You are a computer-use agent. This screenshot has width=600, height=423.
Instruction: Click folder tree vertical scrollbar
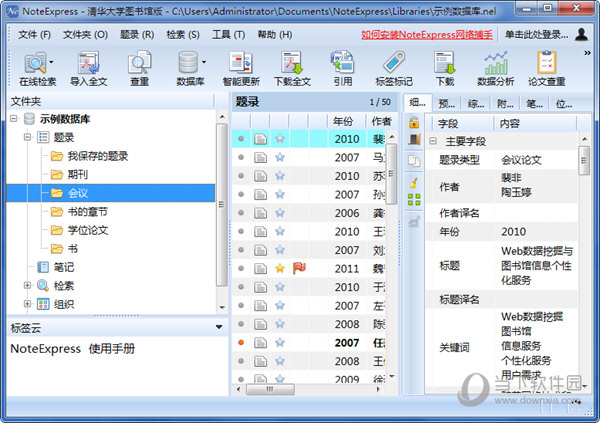pos(222,204)
